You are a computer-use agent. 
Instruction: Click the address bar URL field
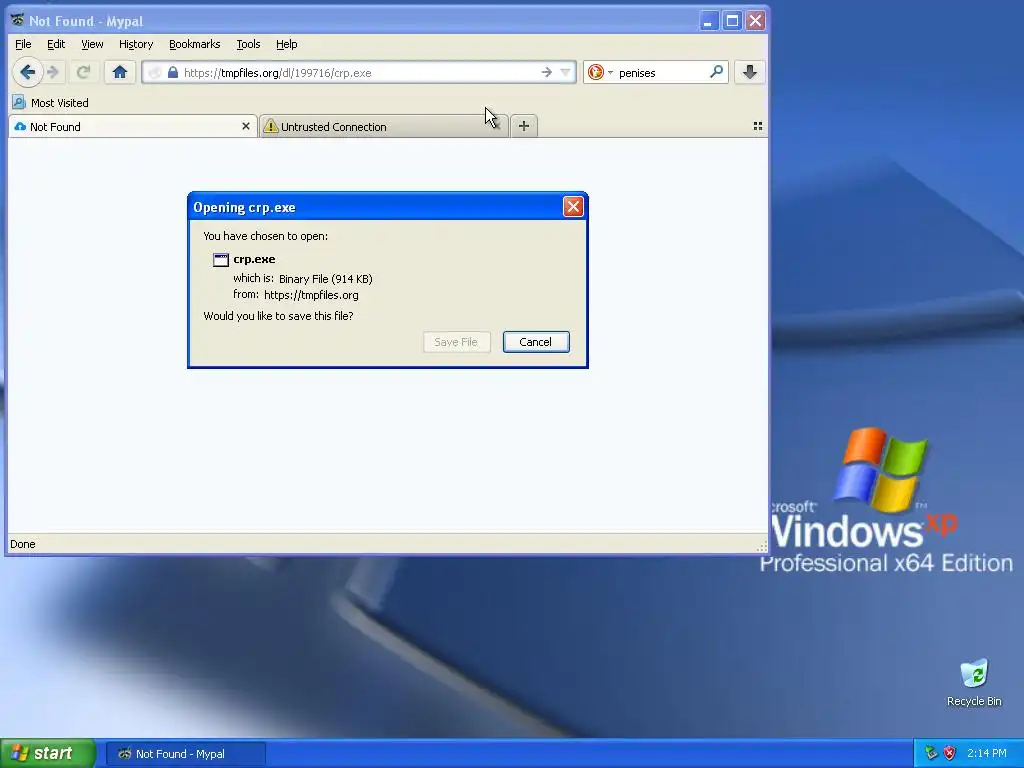click(359, 72)
